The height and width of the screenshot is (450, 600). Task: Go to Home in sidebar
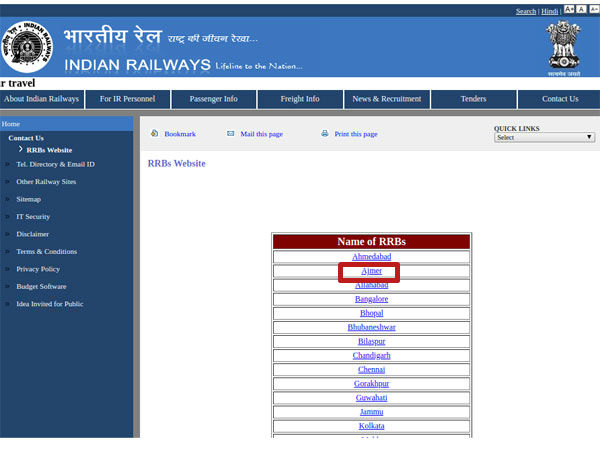pos(11,124)
